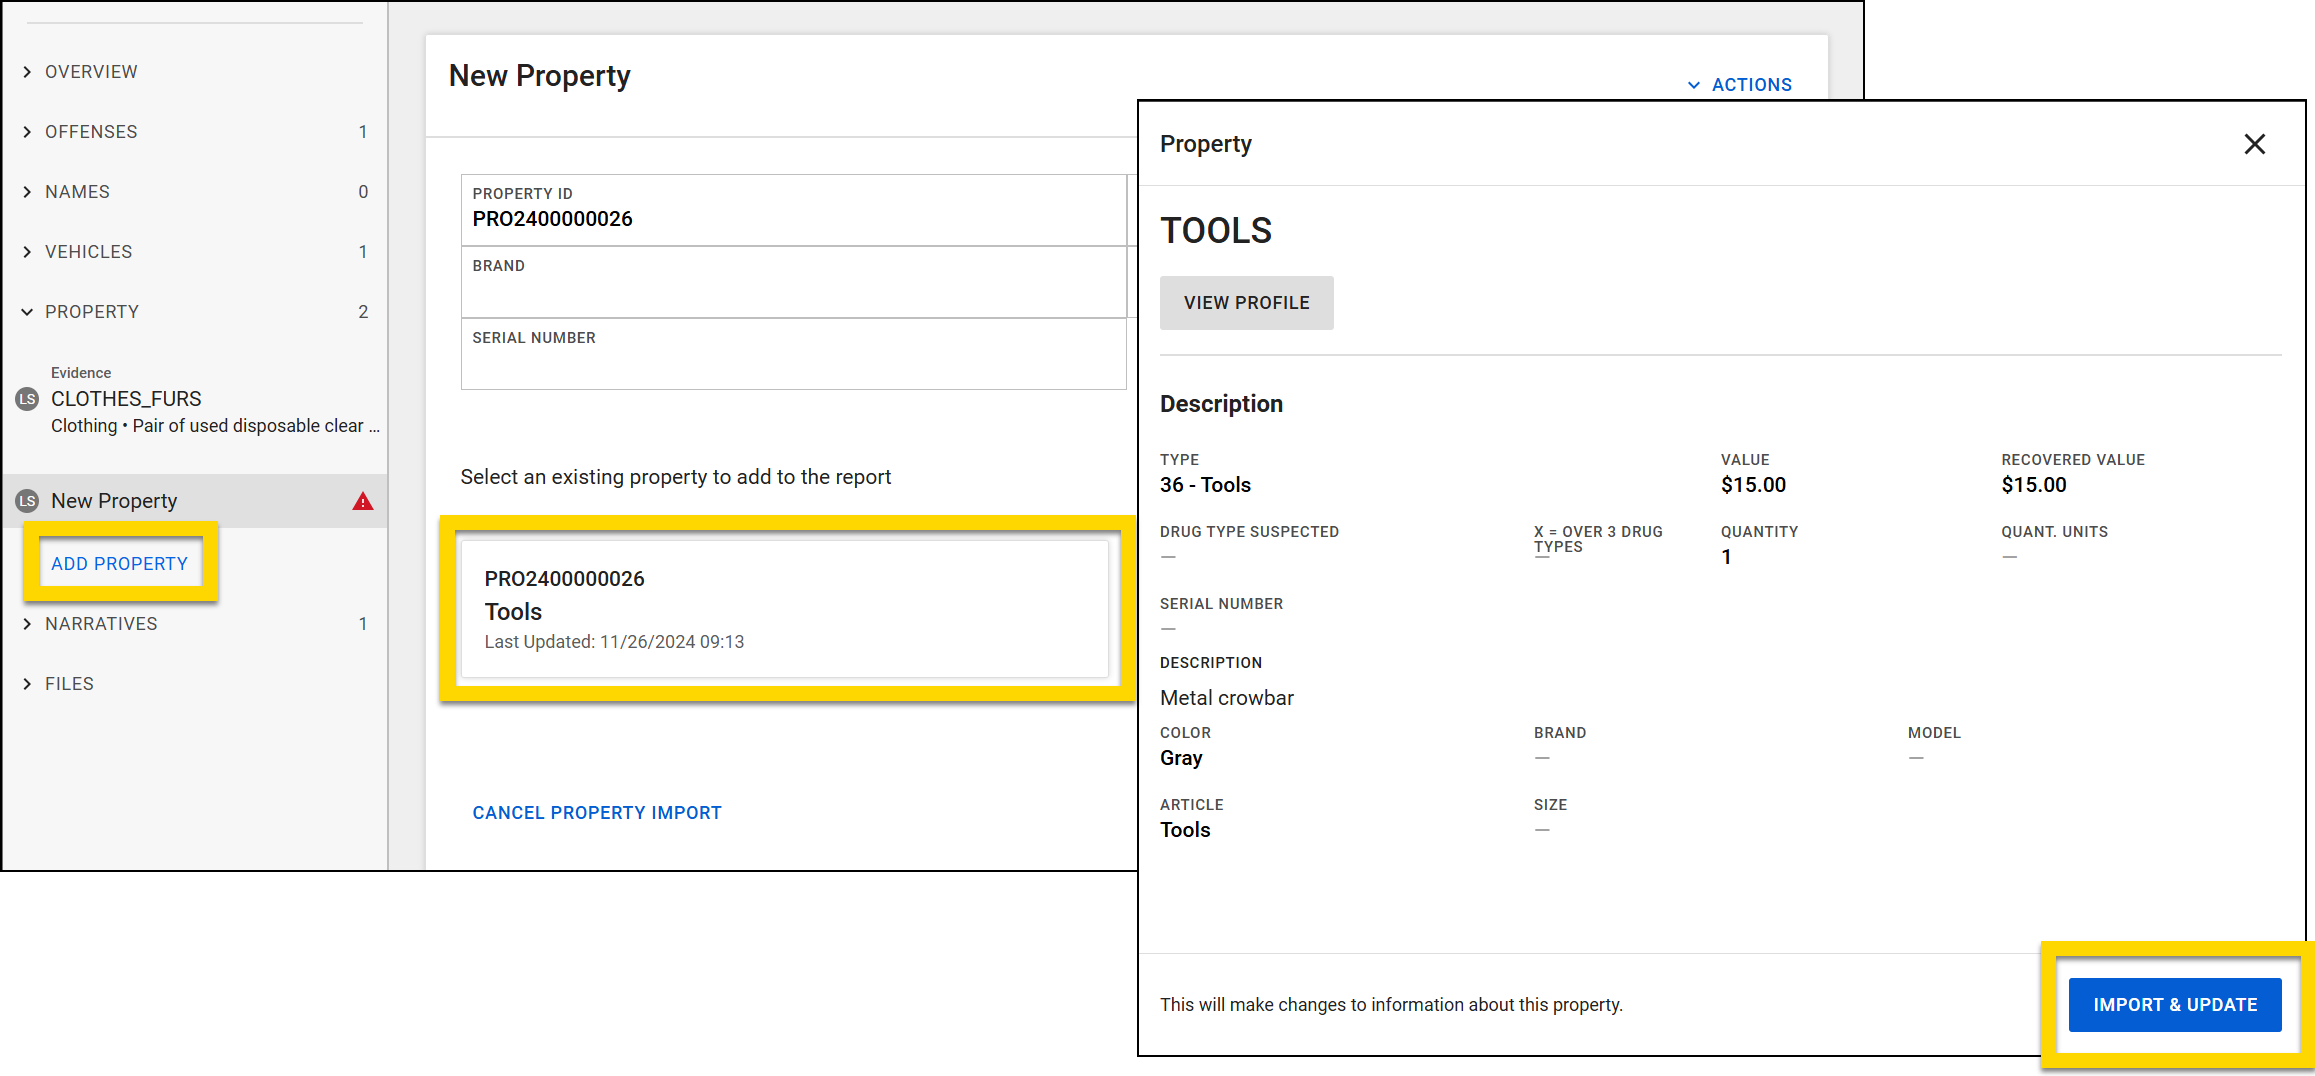Select the PRO2400000026 Tools property card
2315x1076 pixels.
(785, 608)
